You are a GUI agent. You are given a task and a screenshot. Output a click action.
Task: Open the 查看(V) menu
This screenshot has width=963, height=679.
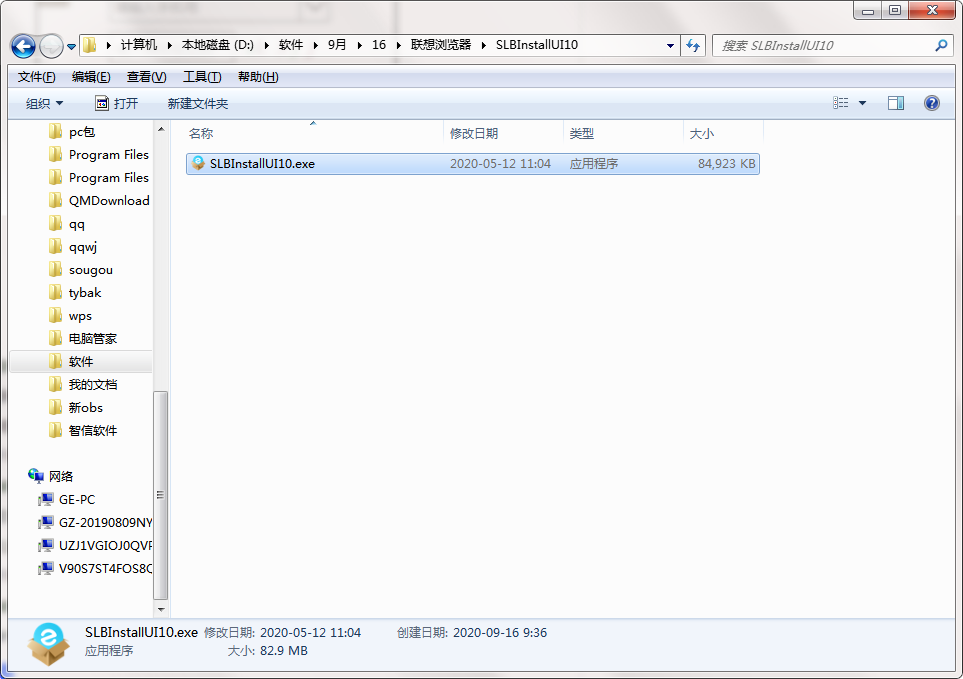coord(146,77)
